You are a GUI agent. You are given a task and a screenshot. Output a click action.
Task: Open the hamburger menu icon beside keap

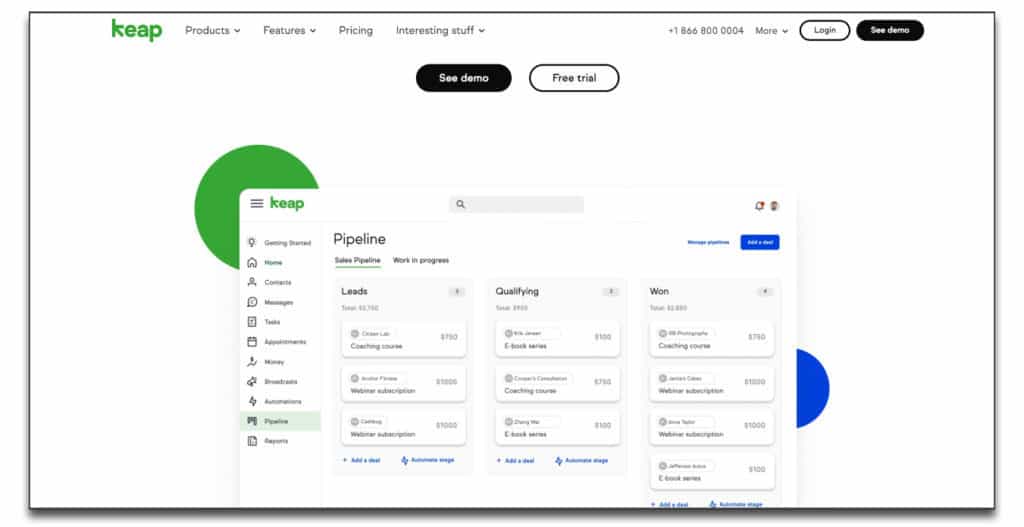257,204
